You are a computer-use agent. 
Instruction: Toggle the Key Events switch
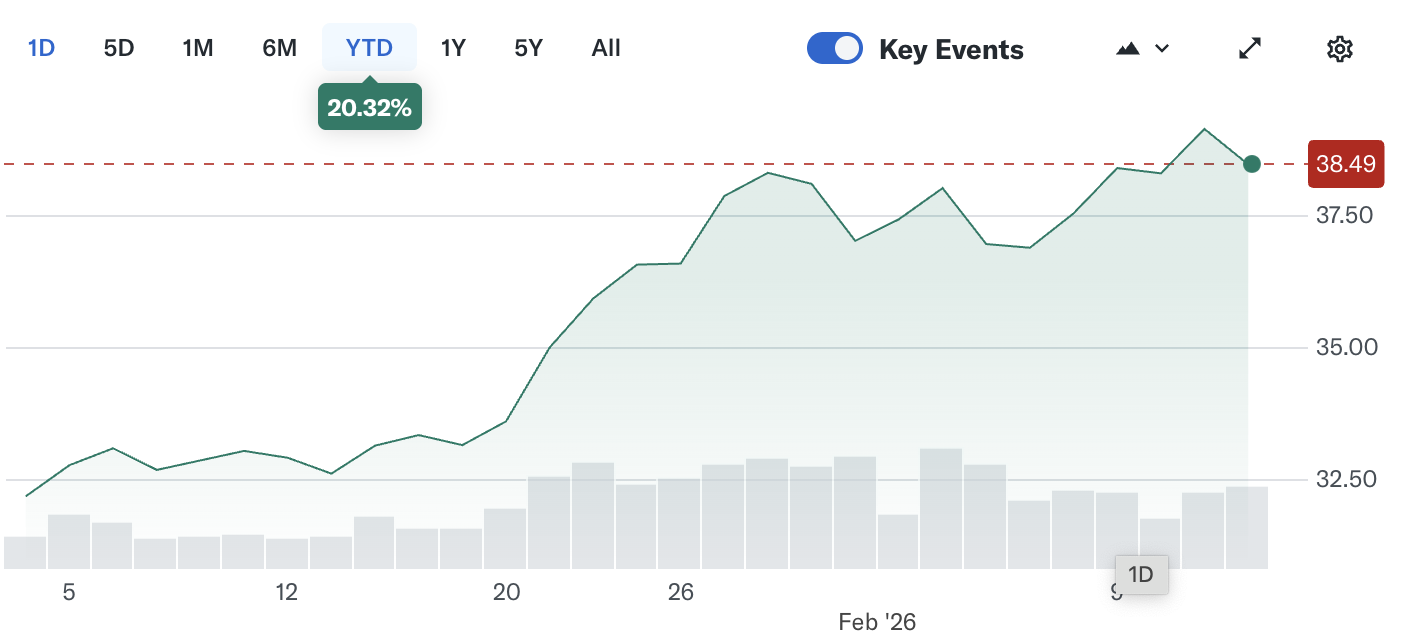pos(834,49)
